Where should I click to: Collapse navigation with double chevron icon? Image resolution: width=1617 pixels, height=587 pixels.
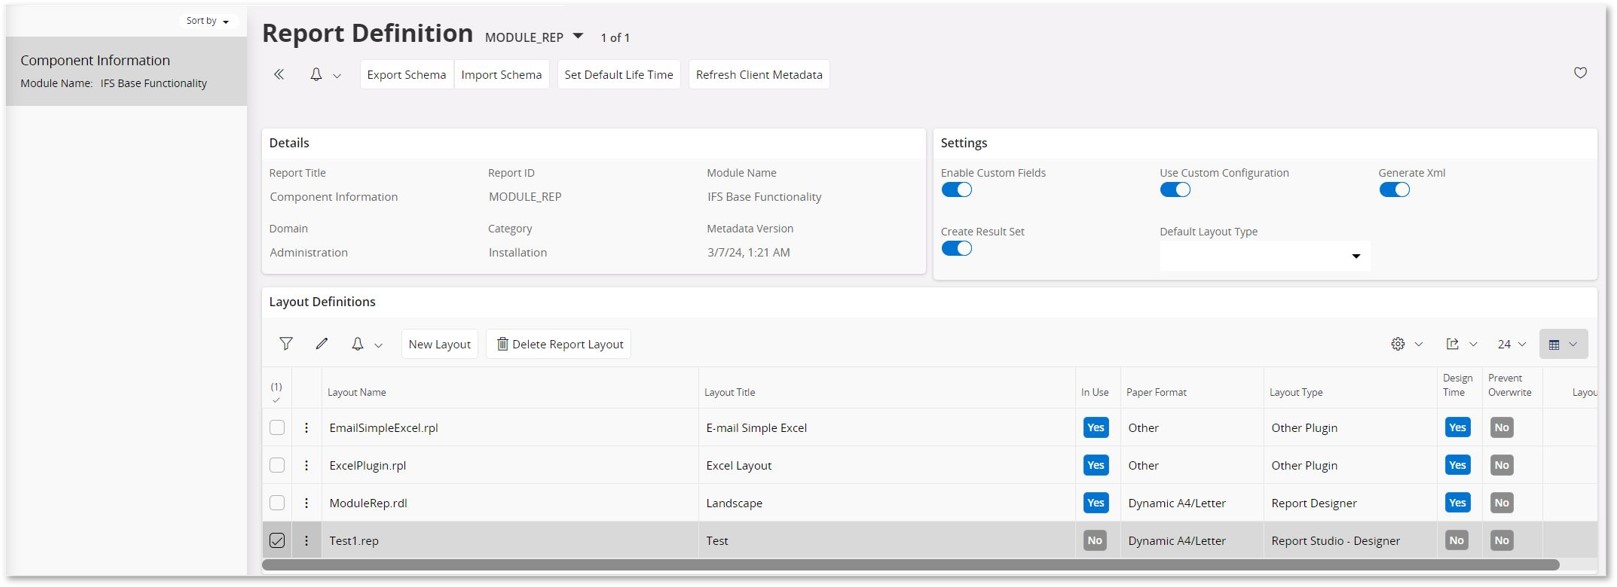pyautogui.click(x=279, y=74)
